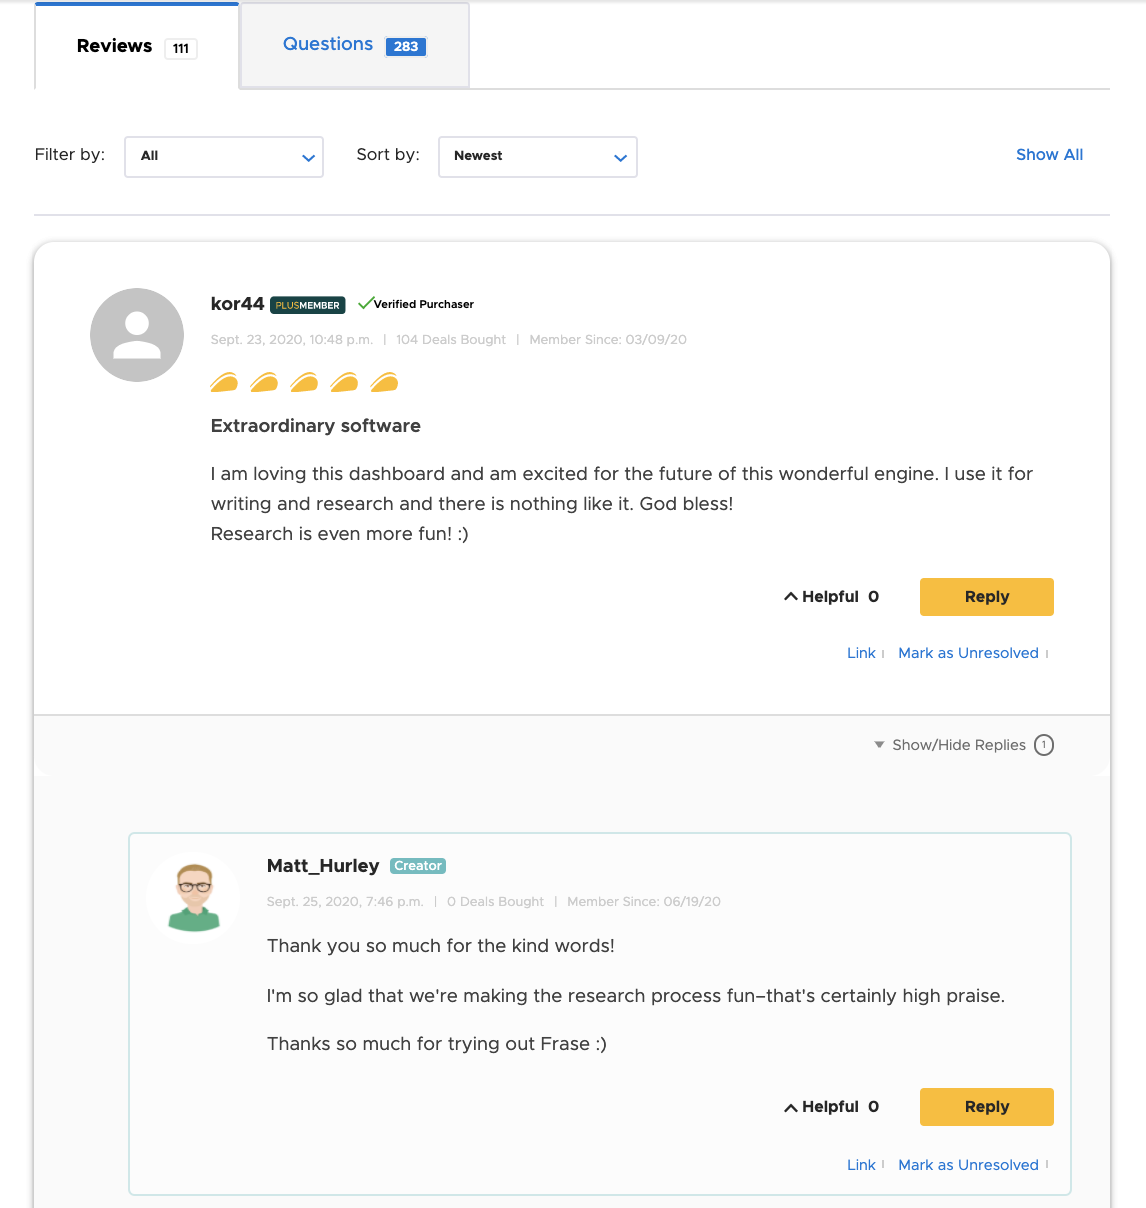This screenshot has height=1208, width=1146.
Task: Click the Creator badge beside Matt_Hurley
Action: pos(418,866)
